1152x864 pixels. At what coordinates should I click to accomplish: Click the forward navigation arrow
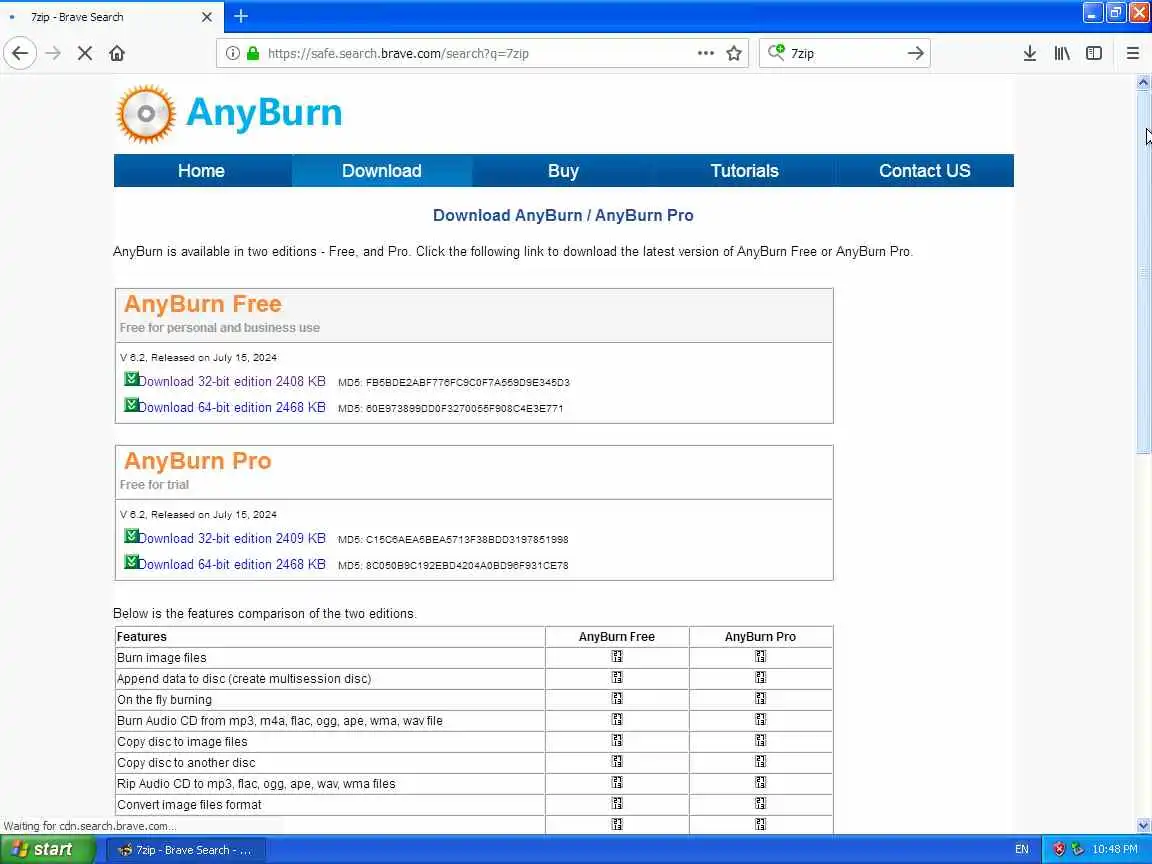(53, 53)
